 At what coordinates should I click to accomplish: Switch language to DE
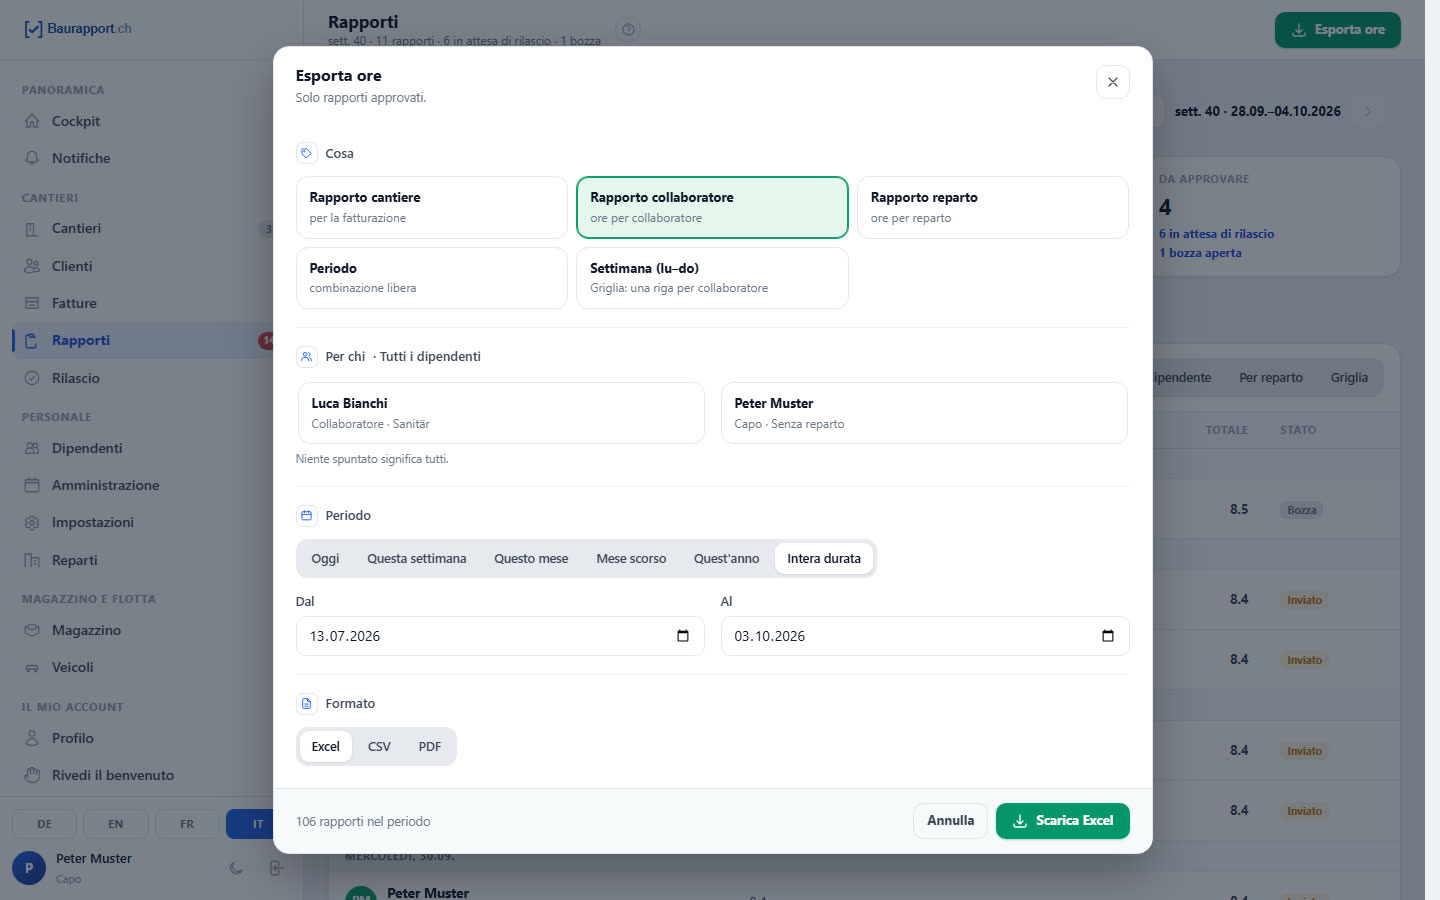45,824
